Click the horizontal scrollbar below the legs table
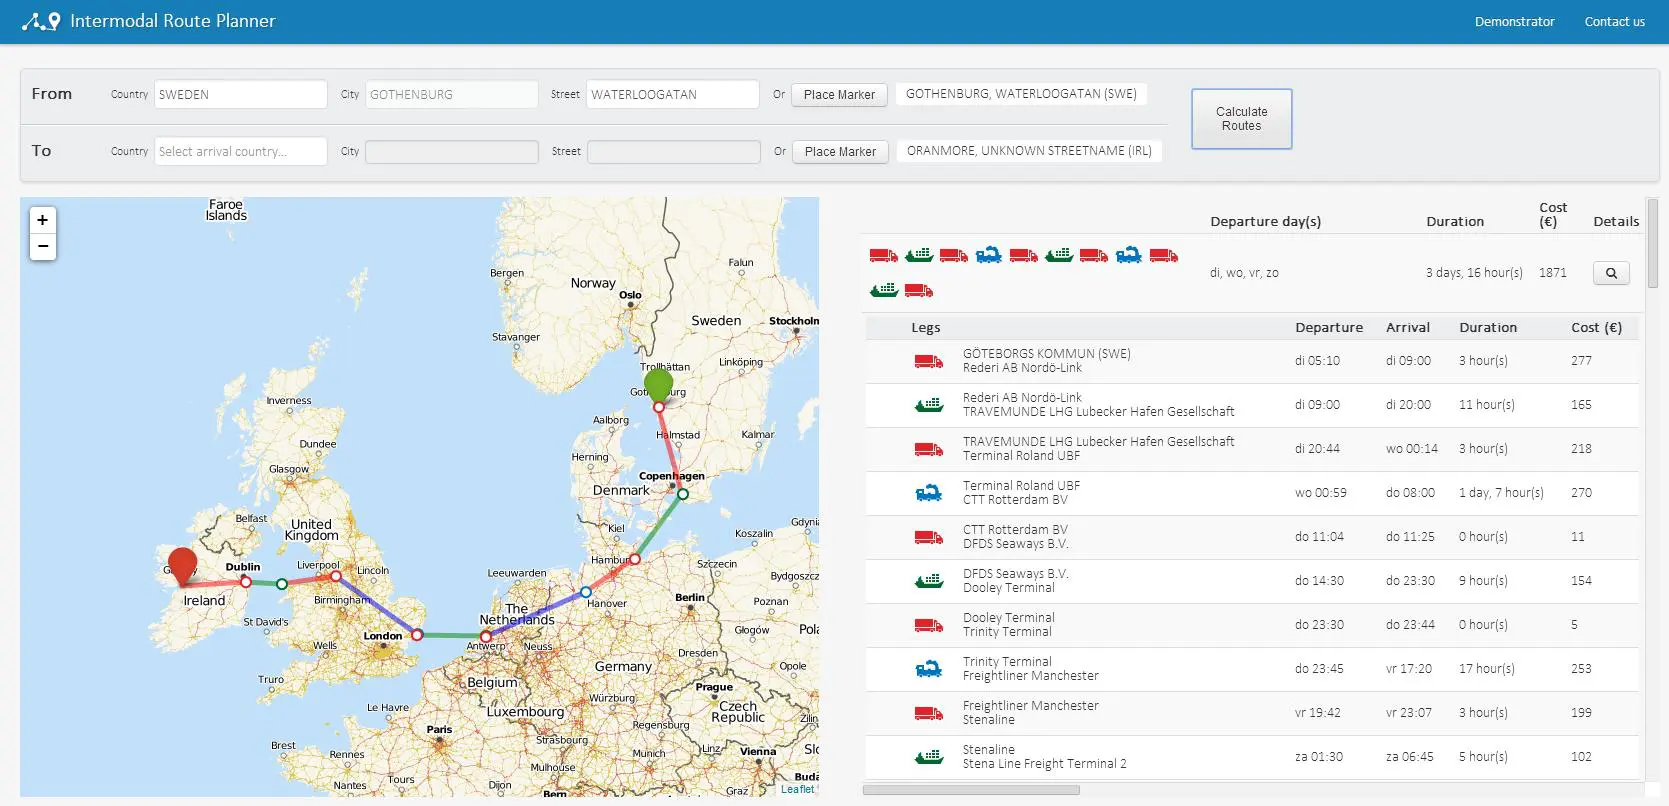 (x=971, y=790)
